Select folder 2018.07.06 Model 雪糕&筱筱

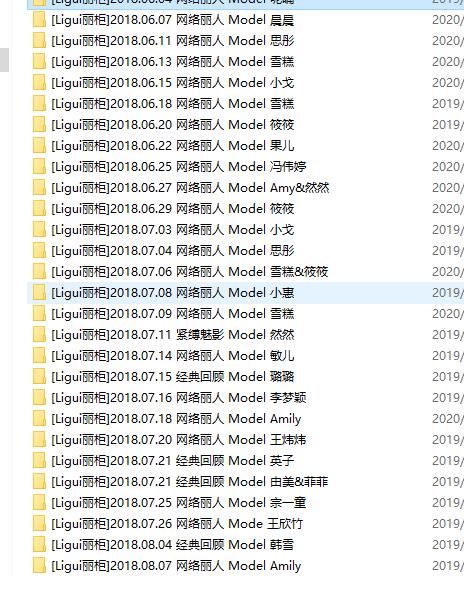pyautogui.click(x=190, y=272)
